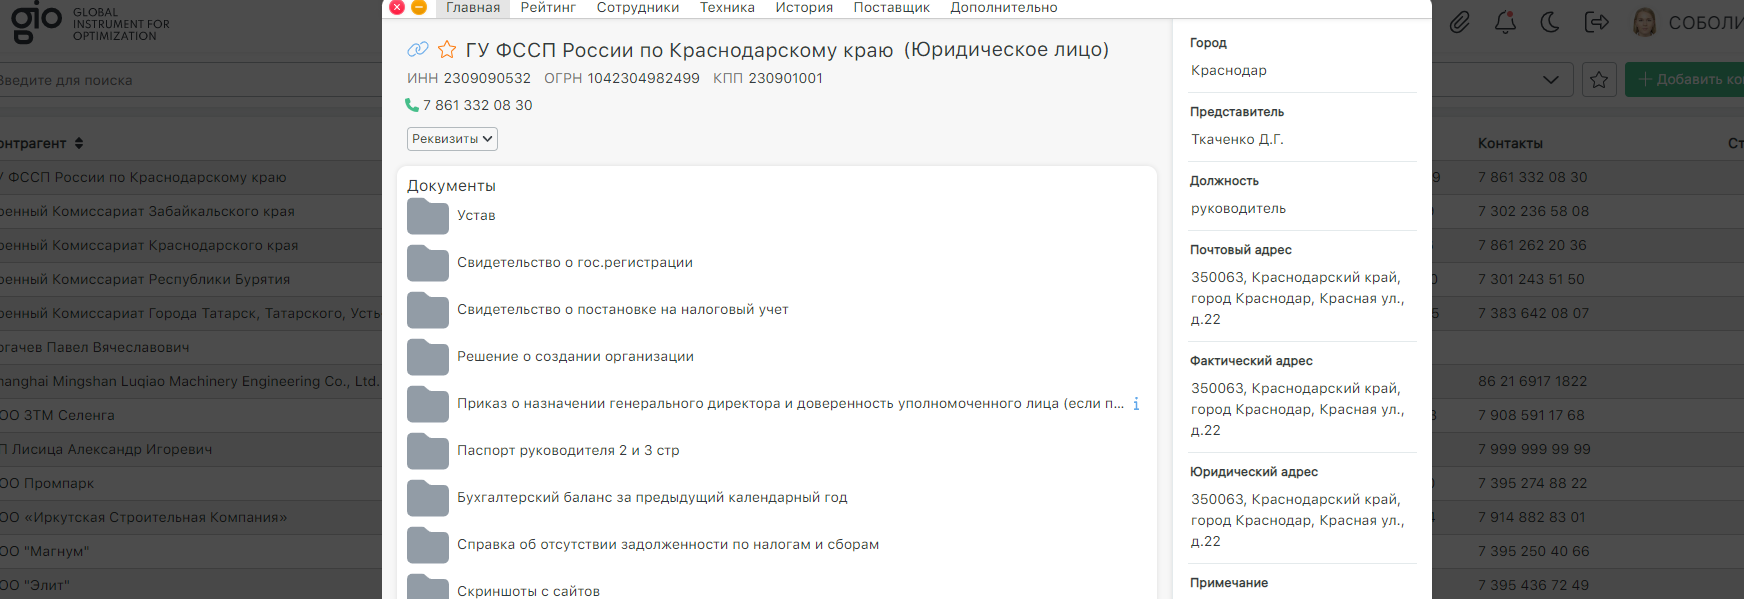Select row Грачев Павел Вячеславович
Viewport: 1744px width, 599px height.
click(x=190, y=347)
